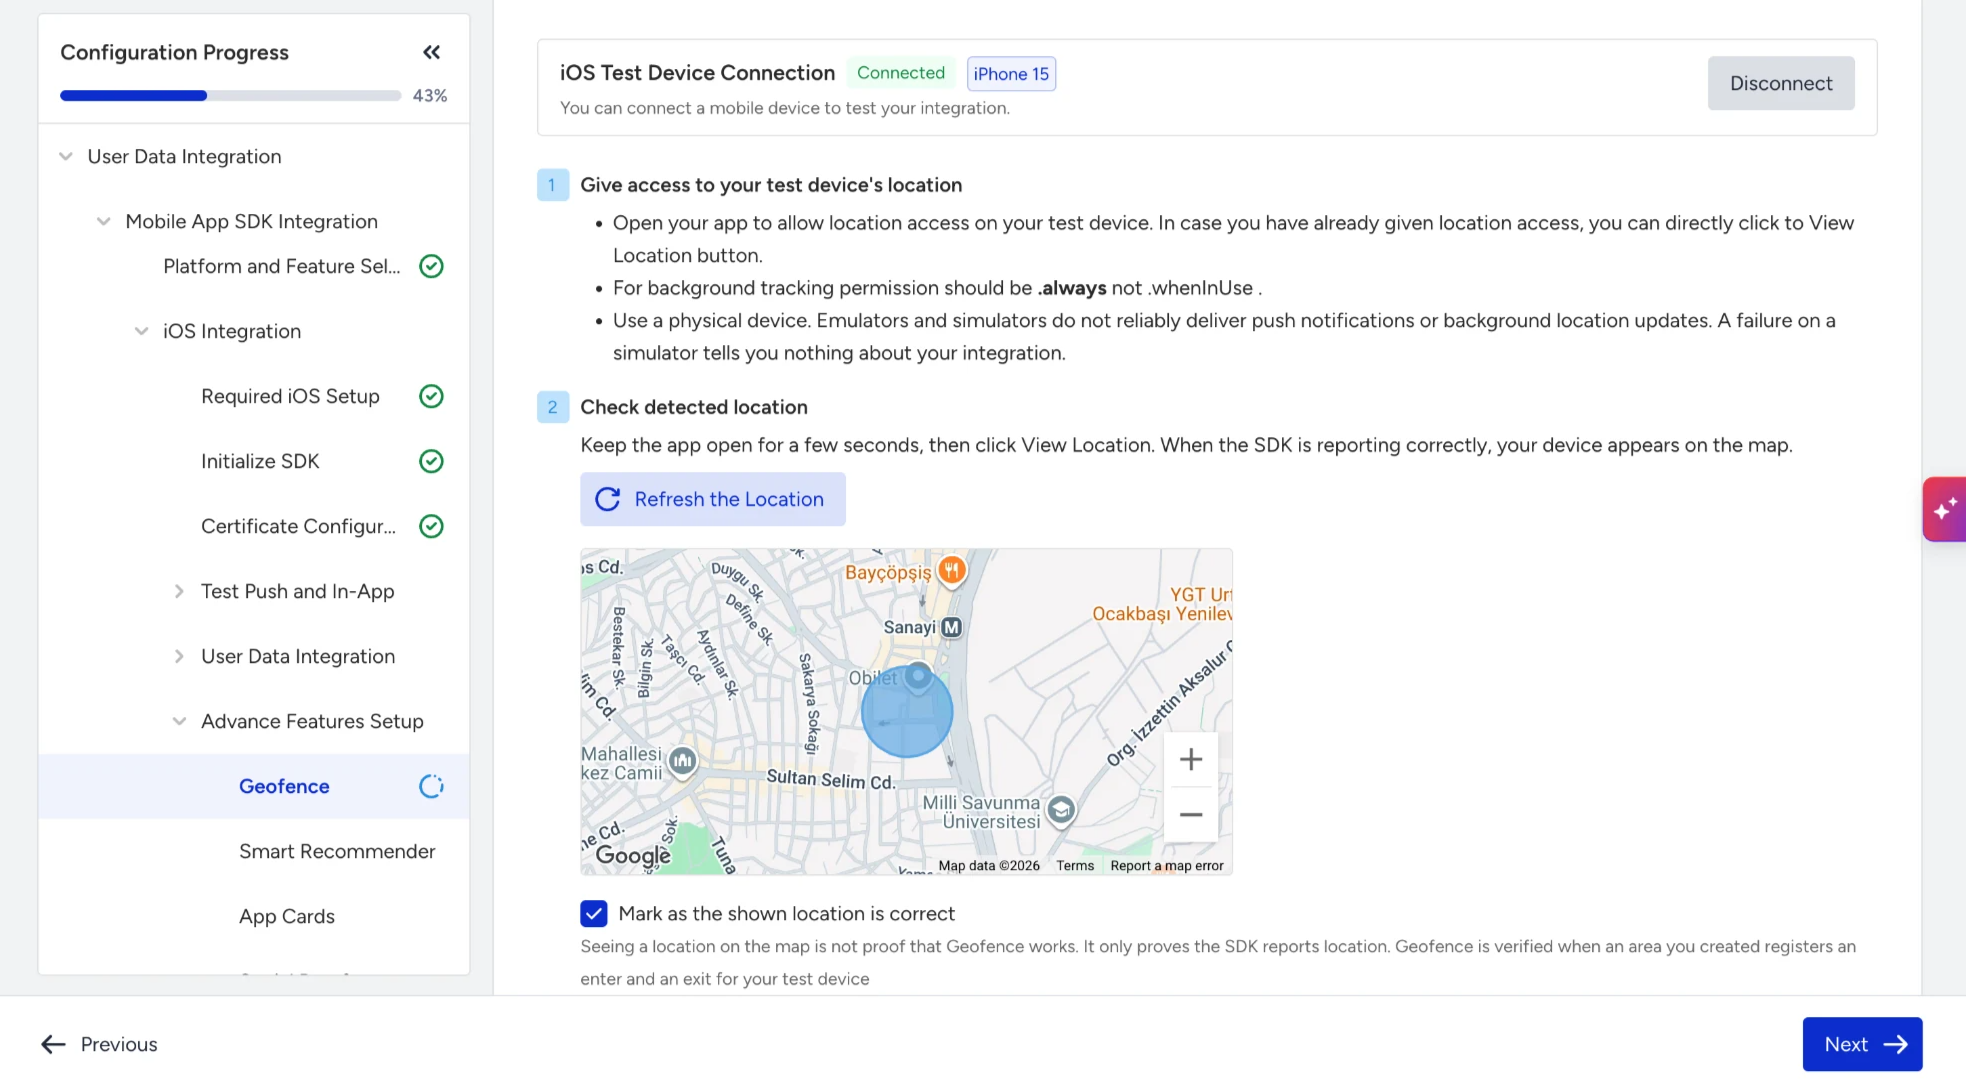Click the mosque marker near Mahallesi Camii
The height and width of the screenshot is (1092, 1966).
(x=682, y=762)
